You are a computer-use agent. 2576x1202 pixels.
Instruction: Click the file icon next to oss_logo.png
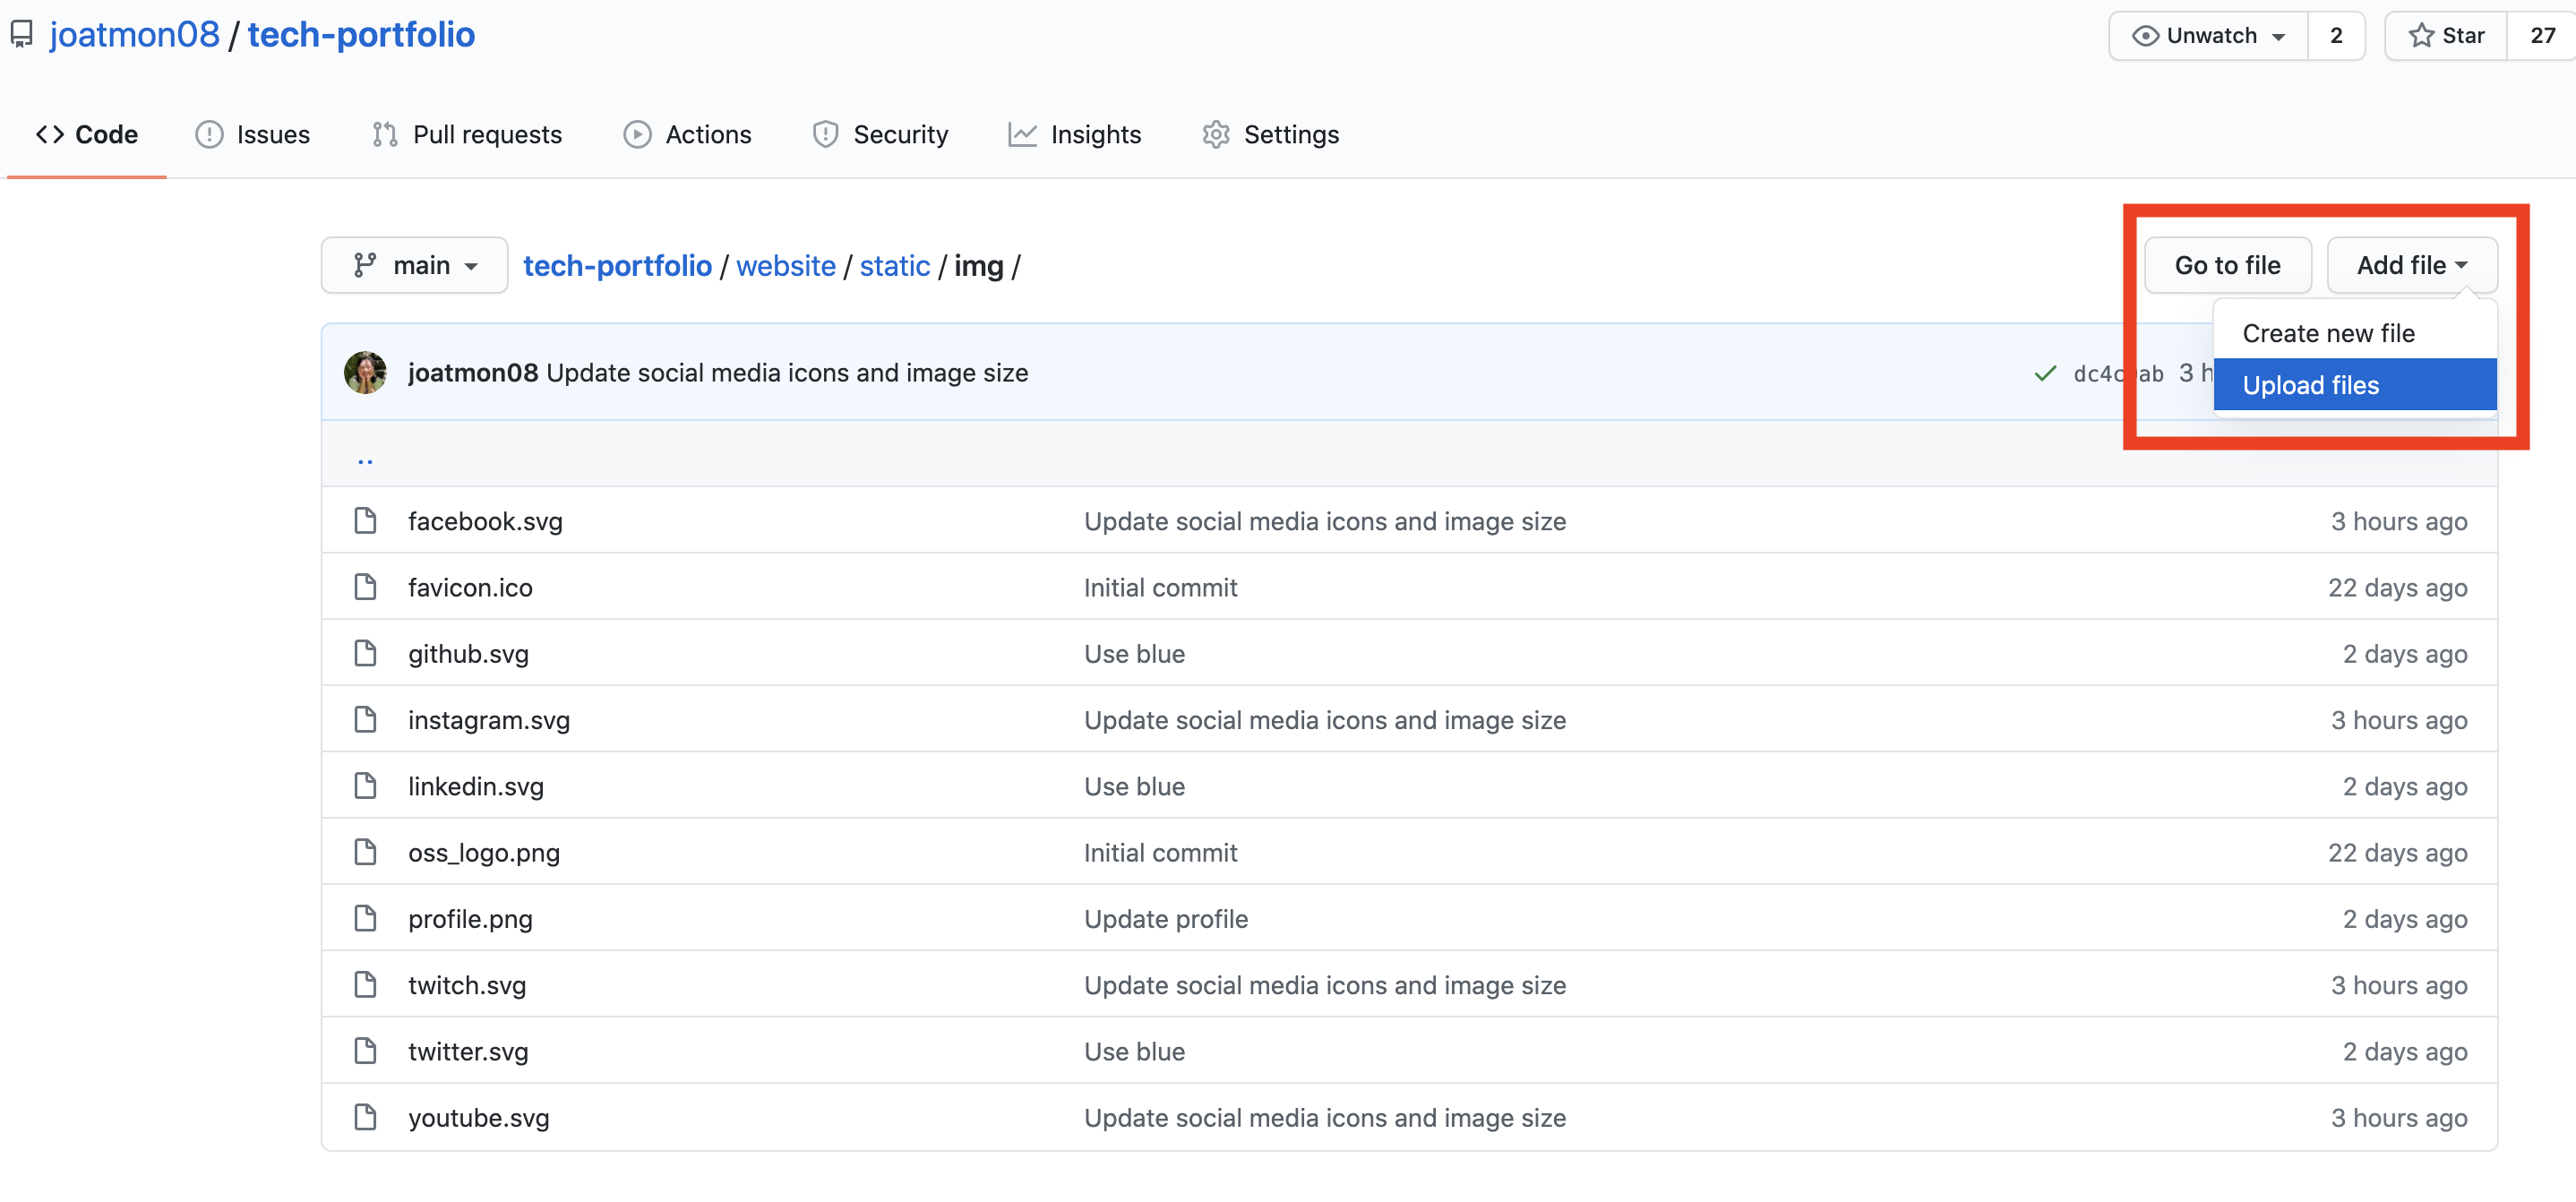tap(365, 852)
